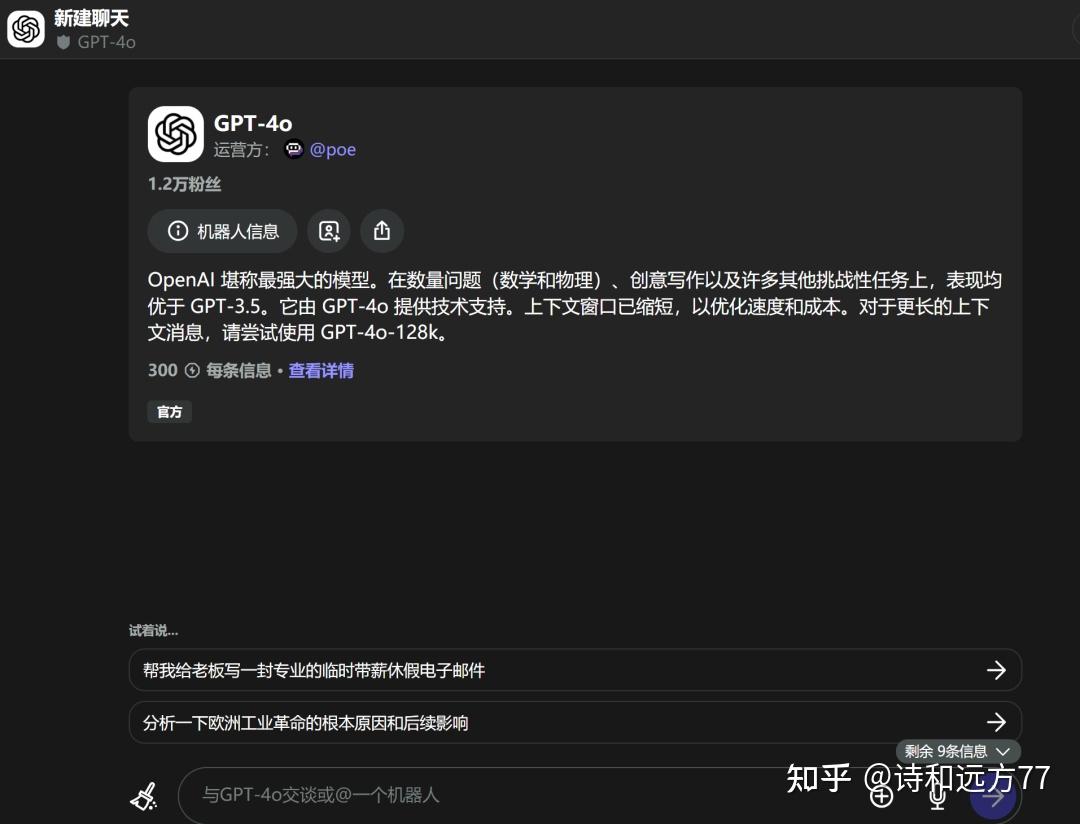Click the 查看详情 details link

coord(320,370)
